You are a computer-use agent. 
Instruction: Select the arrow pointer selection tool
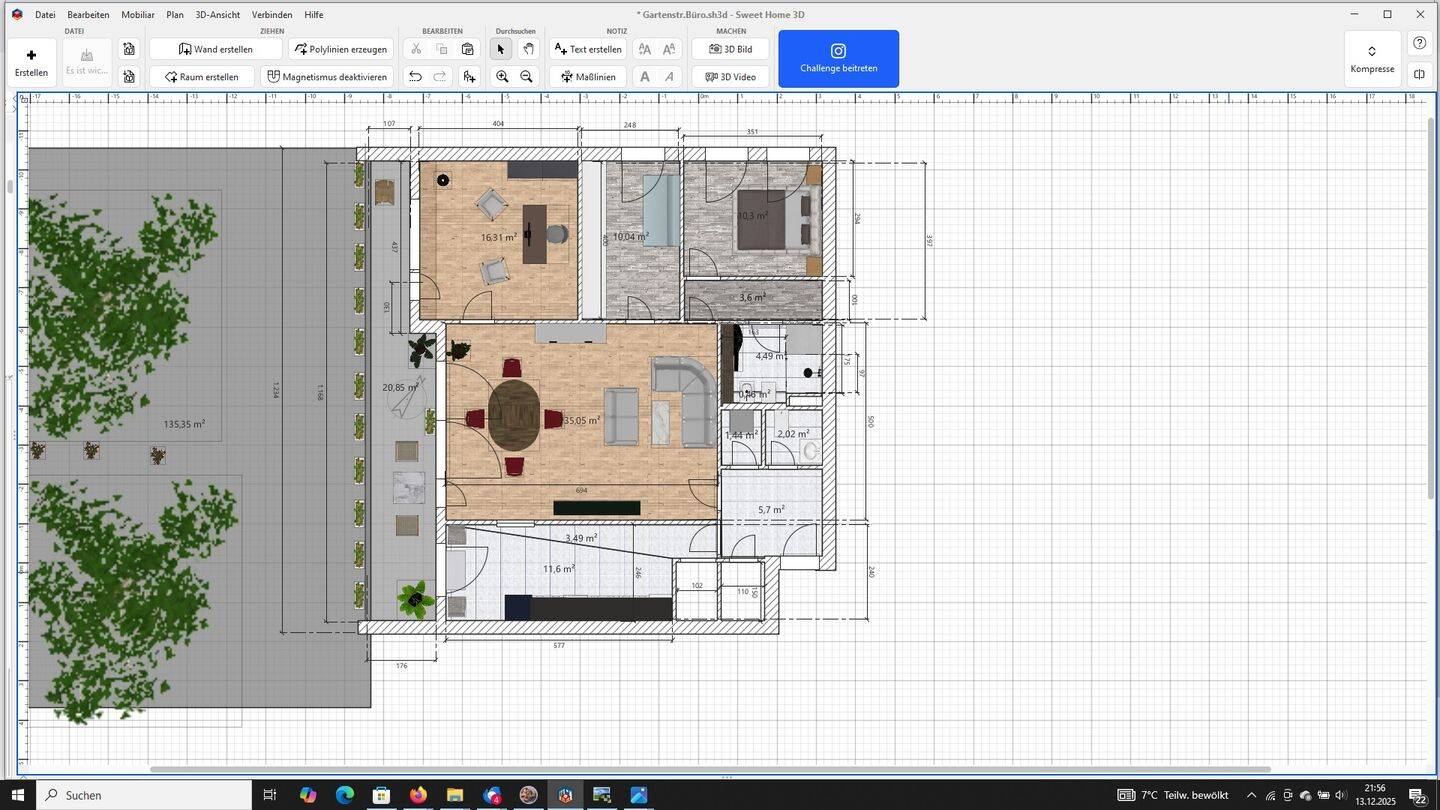click(501, 49)
